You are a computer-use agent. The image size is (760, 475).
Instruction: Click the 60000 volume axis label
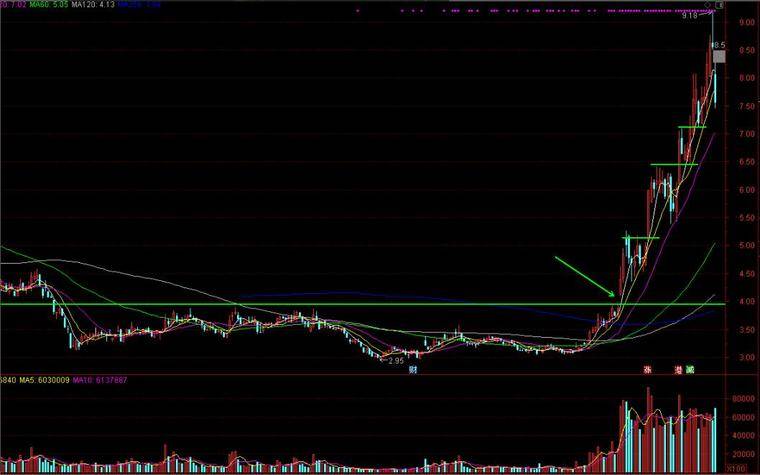(742, 417)
